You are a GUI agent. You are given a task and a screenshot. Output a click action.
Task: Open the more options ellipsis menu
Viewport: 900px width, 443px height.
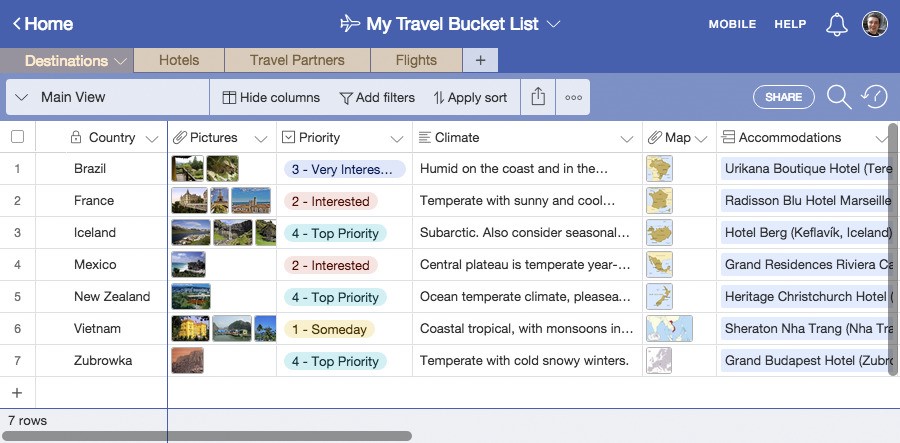click(x=573, y=98)
